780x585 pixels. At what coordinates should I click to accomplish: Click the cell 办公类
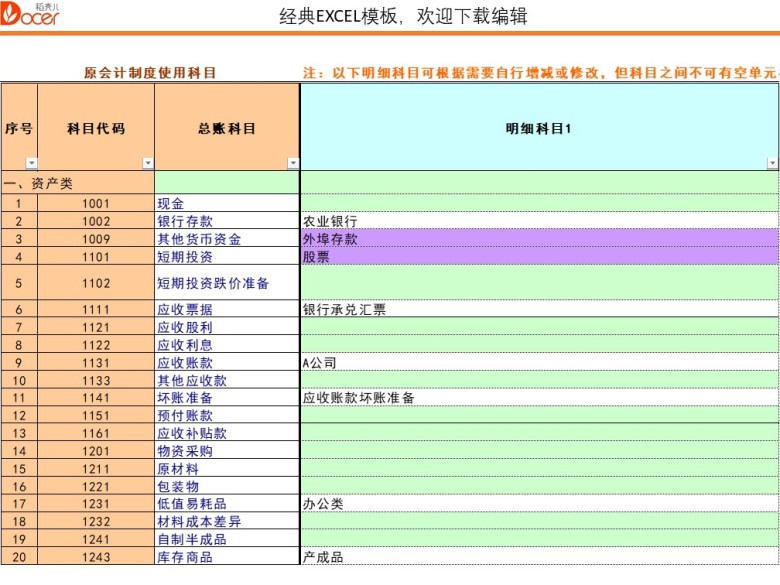(x=540, y=504)
